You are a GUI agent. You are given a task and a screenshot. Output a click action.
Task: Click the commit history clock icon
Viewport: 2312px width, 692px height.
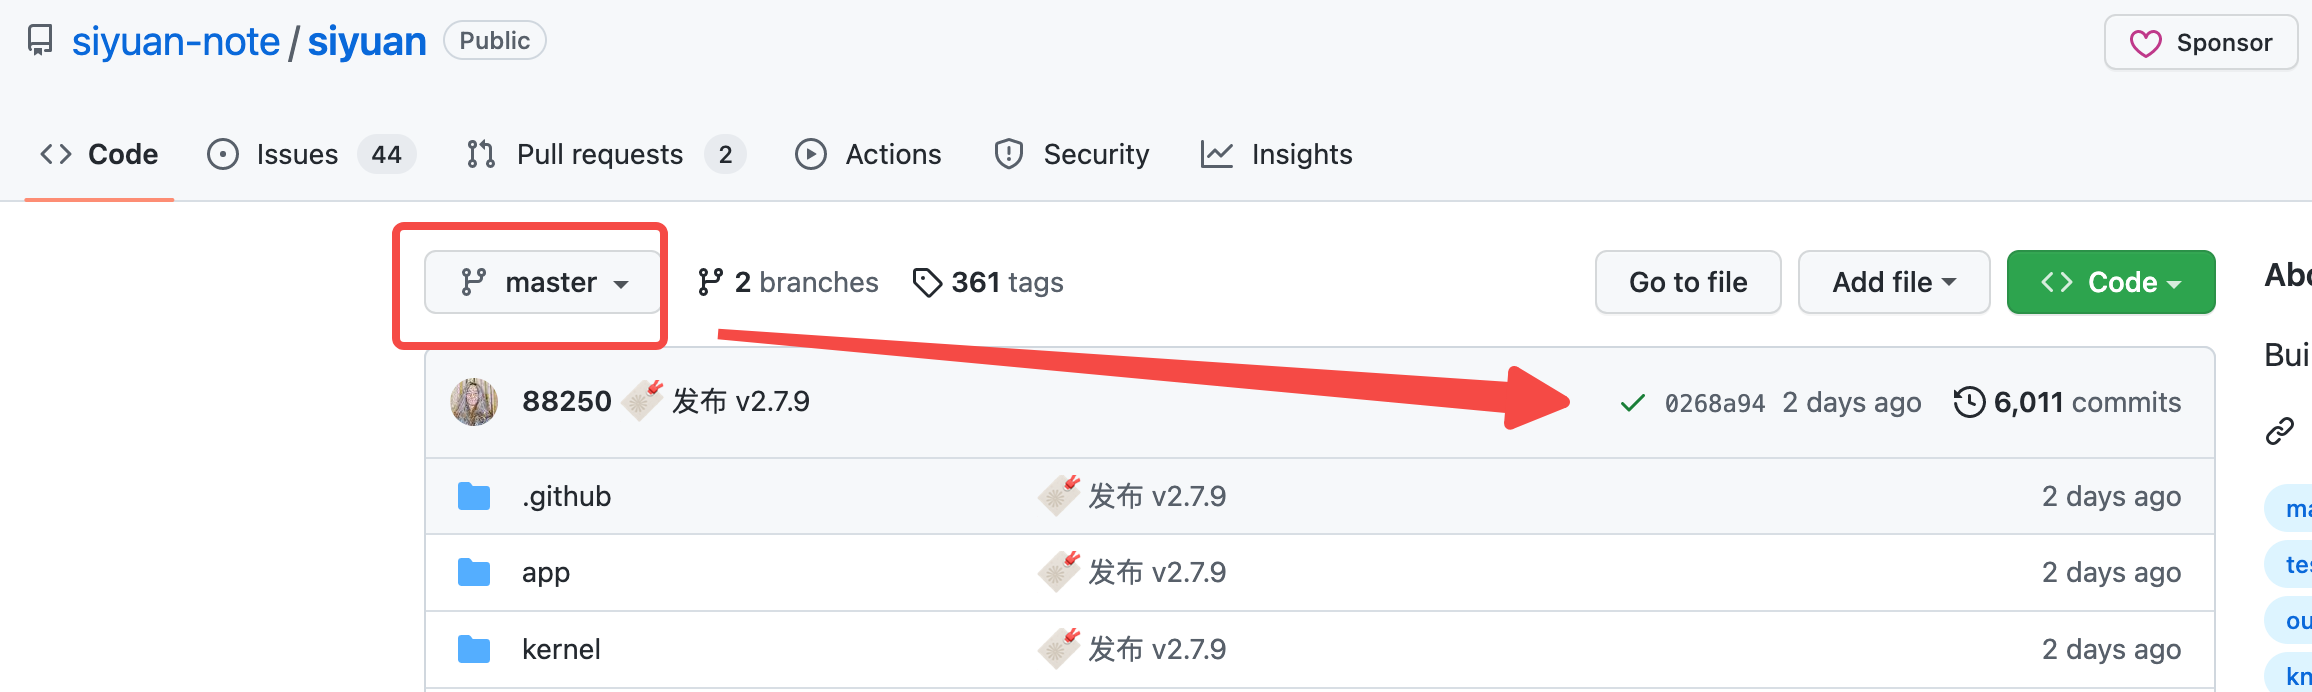click(1969, 402)
